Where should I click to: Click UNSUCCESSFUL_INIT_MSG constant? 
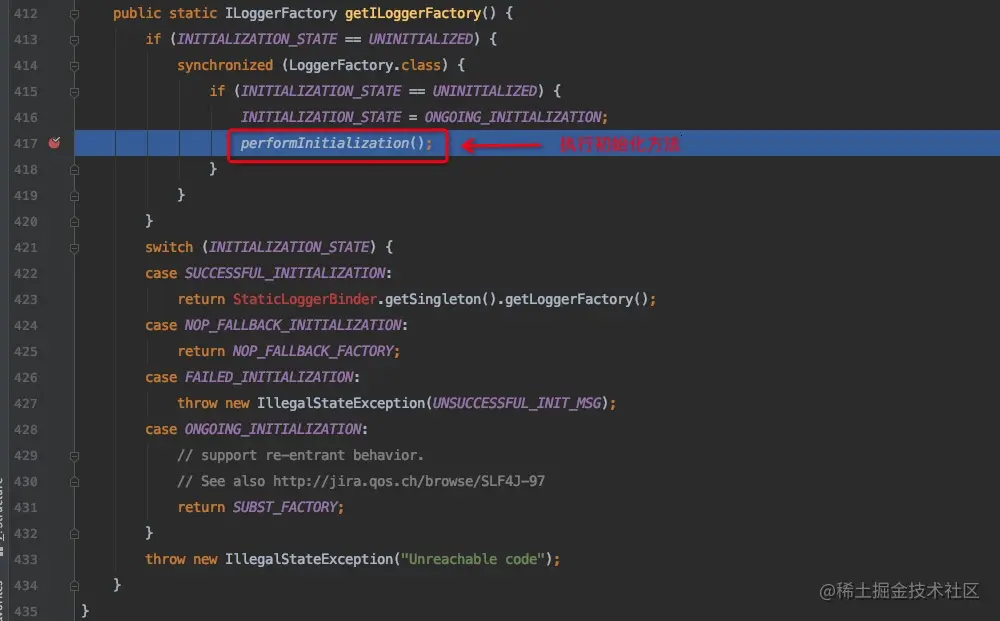(517, 404)
